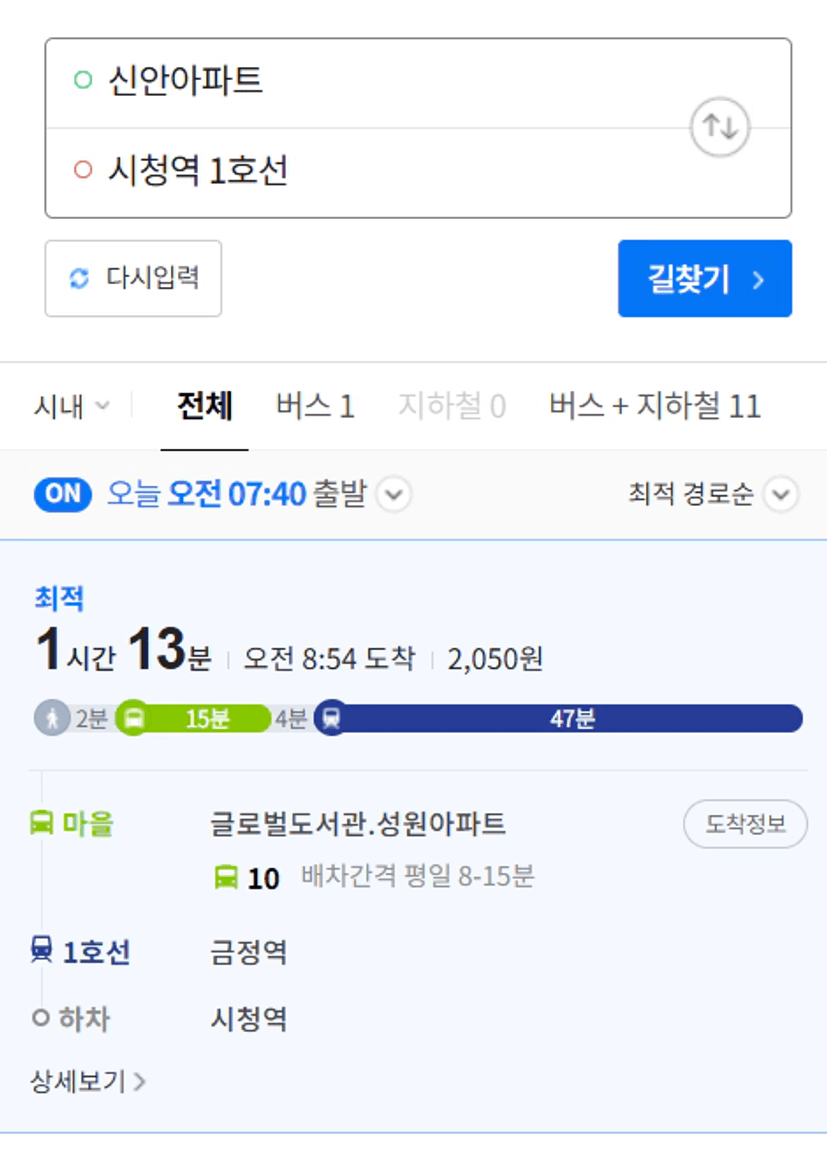This screenshot has height=1153, width=827.
Task: Click the walking person icon in the route bar
Action: coord(52,718)
